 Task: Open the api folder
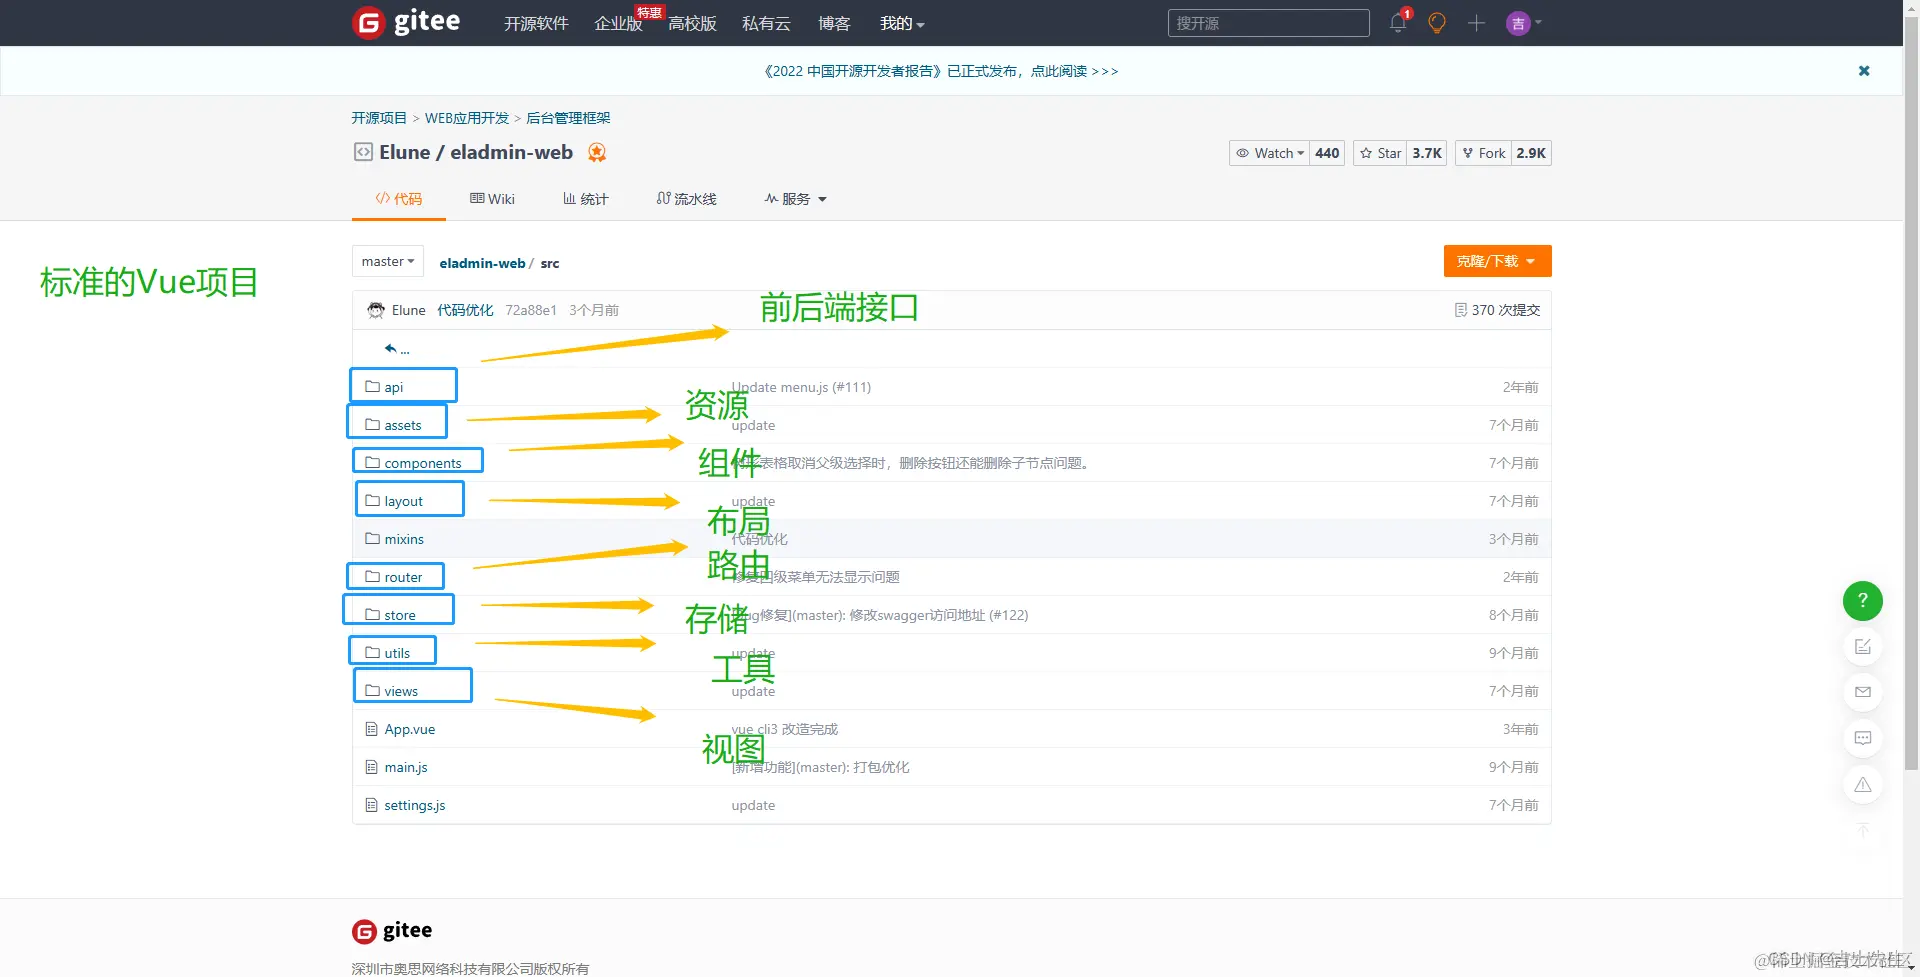pyautogui.click(x=394, y=387)
